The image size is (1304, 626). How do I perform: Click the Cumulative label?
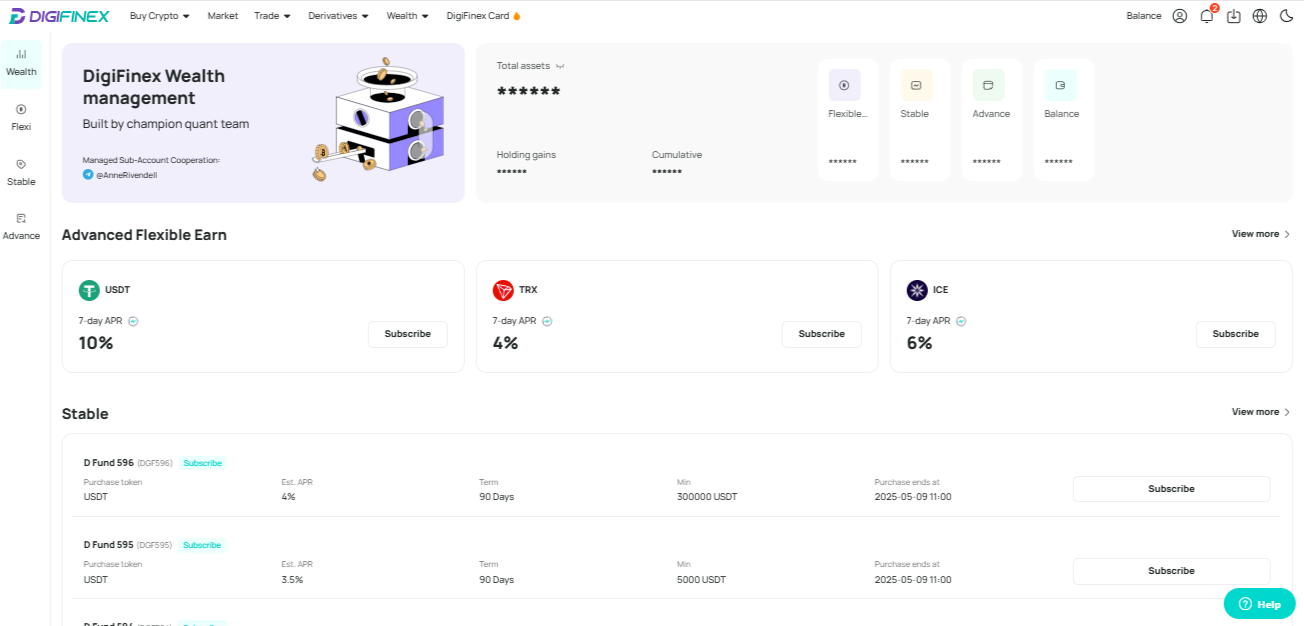tap(677, 155)
